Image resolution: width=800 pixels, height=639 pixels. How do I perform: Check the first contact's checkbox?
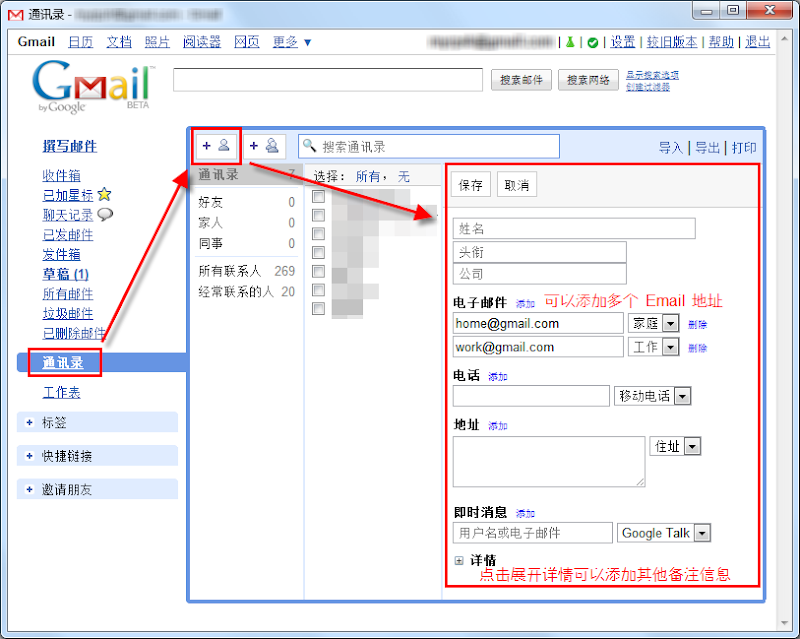click(x=316, y=196)
